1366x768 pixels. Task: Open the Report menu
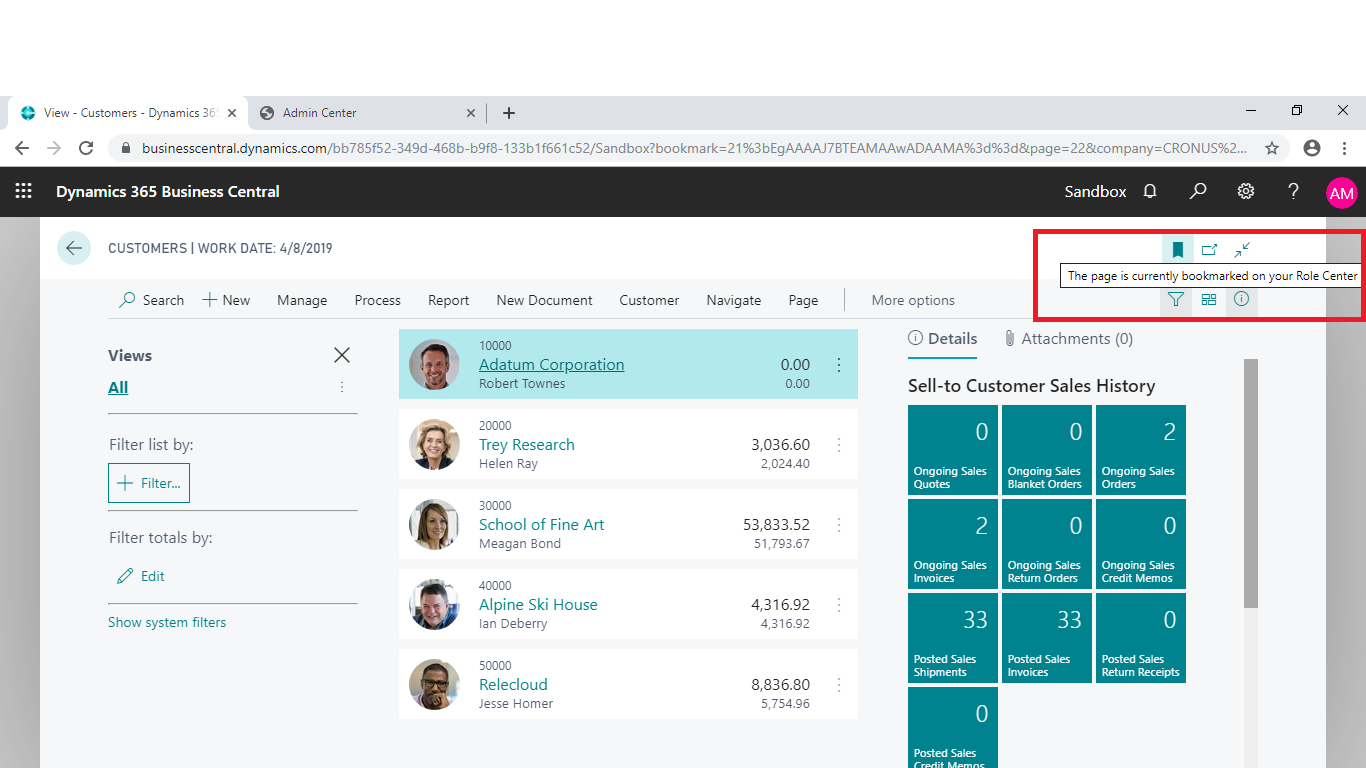(x=448, y=300)
